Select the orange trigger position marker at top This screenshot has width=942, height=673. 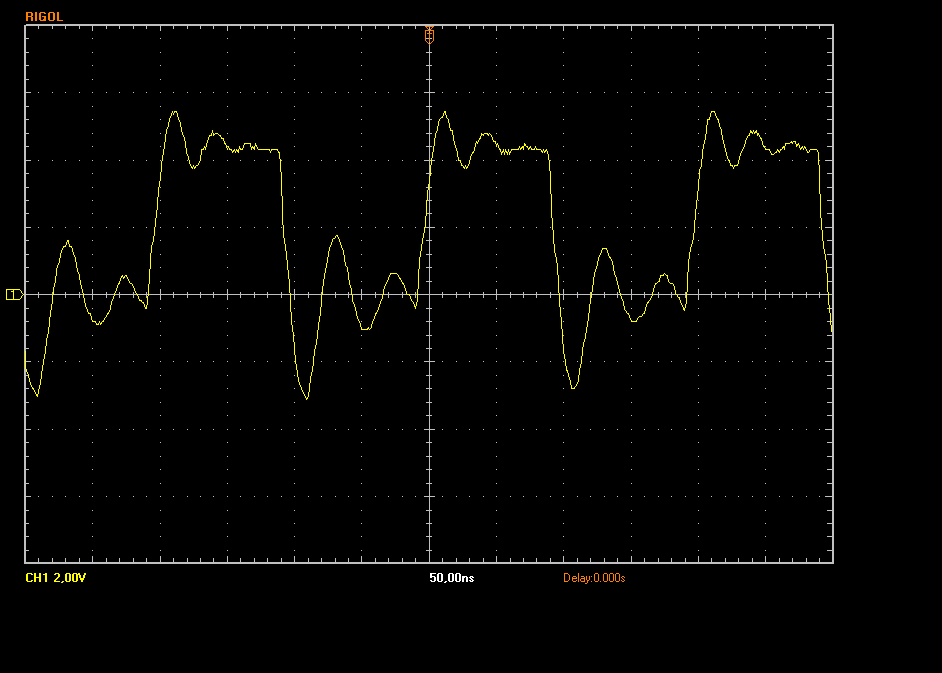point(429,34)
